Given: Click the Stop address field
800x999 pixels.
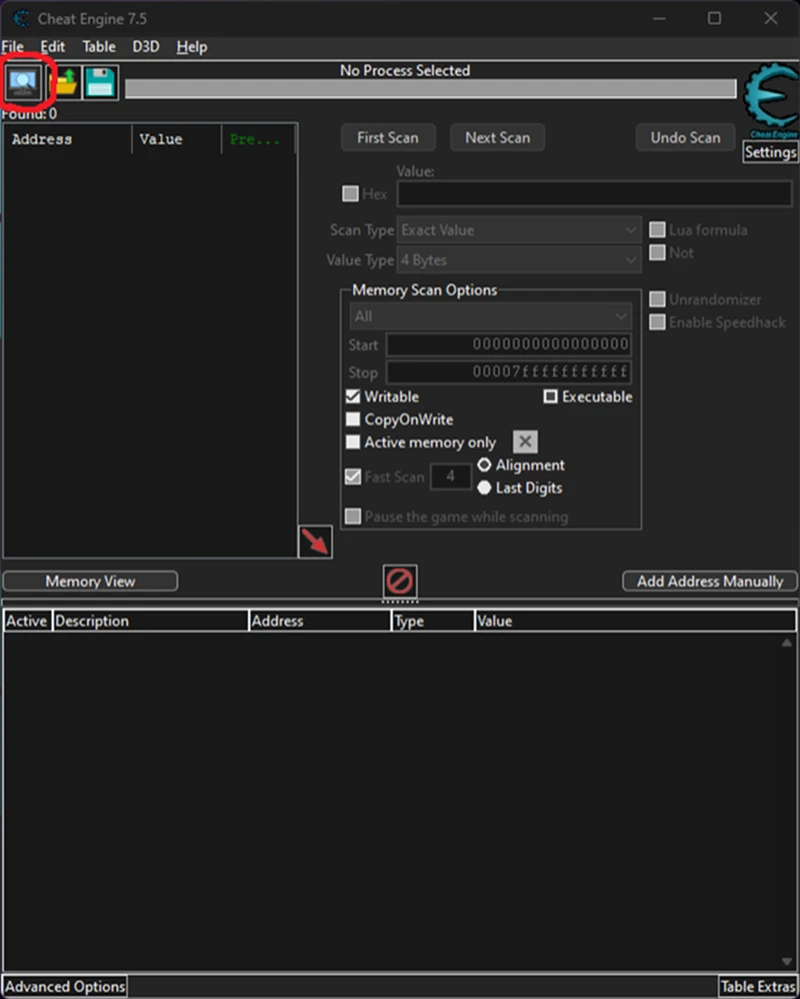Looking at the screenshot, I should coord(509,372).
